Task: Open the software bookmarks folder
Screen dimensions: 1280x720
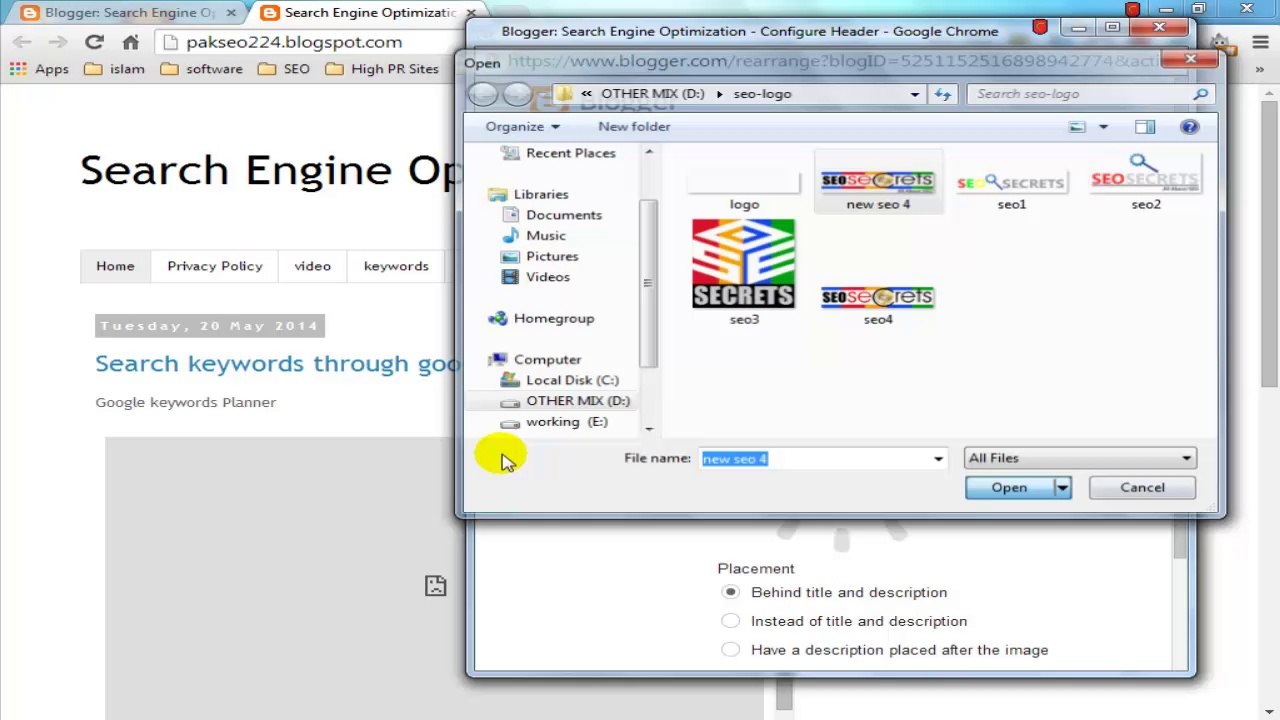Action: [202, 69]
